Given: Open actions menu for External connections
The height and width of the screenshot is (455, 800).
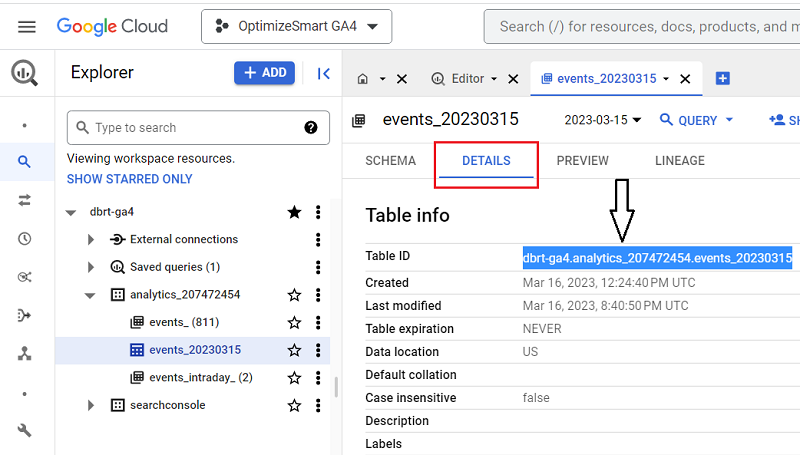Looking at the screenshot, I should [x=318, y=240].
